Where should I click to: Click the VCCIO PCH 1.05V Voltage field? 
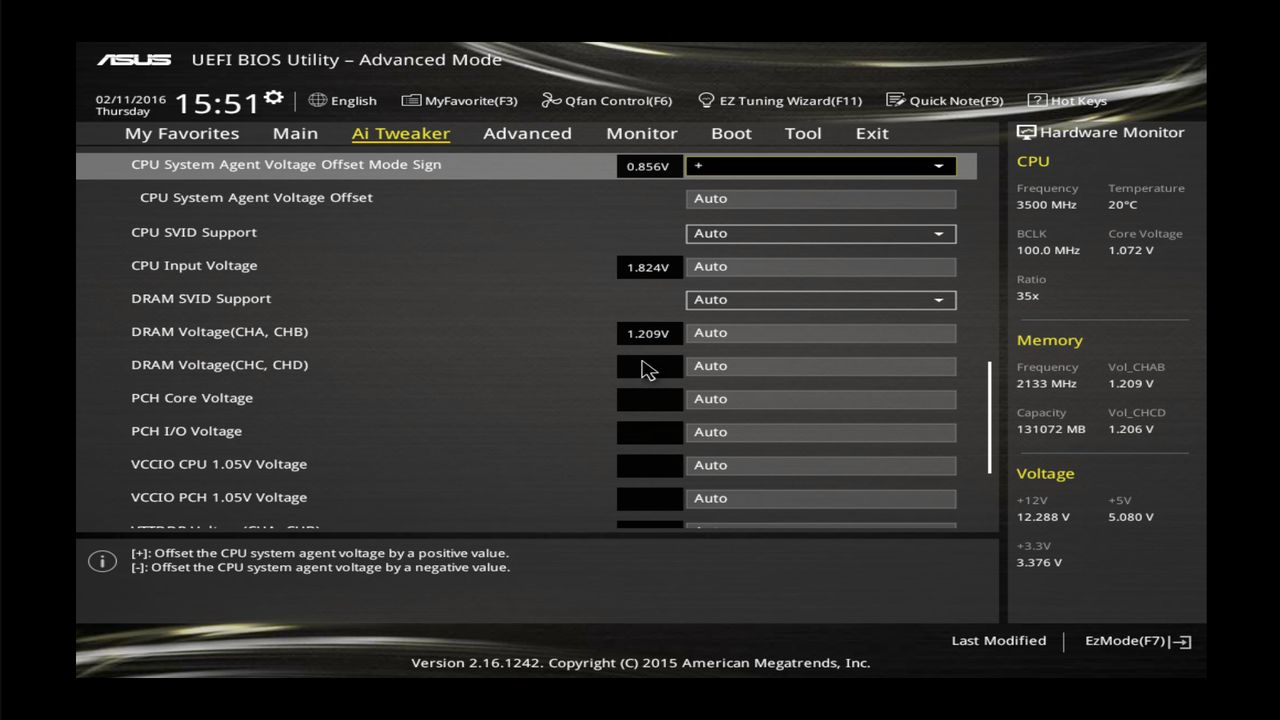point(821,497)
